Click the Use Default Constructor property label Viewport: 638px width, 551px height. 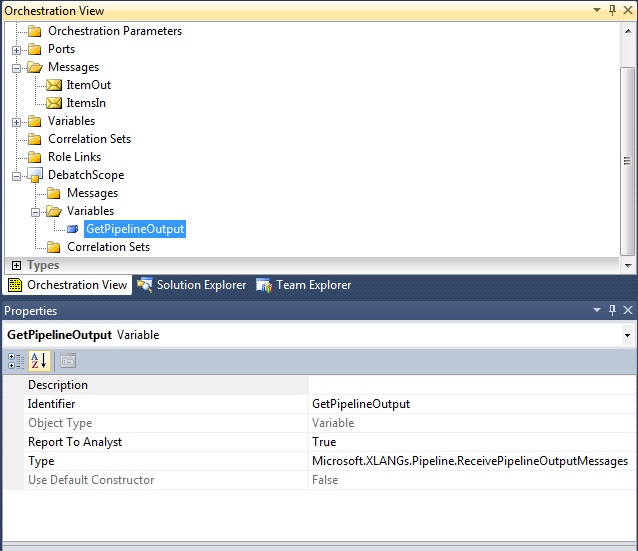click(91, 480)
